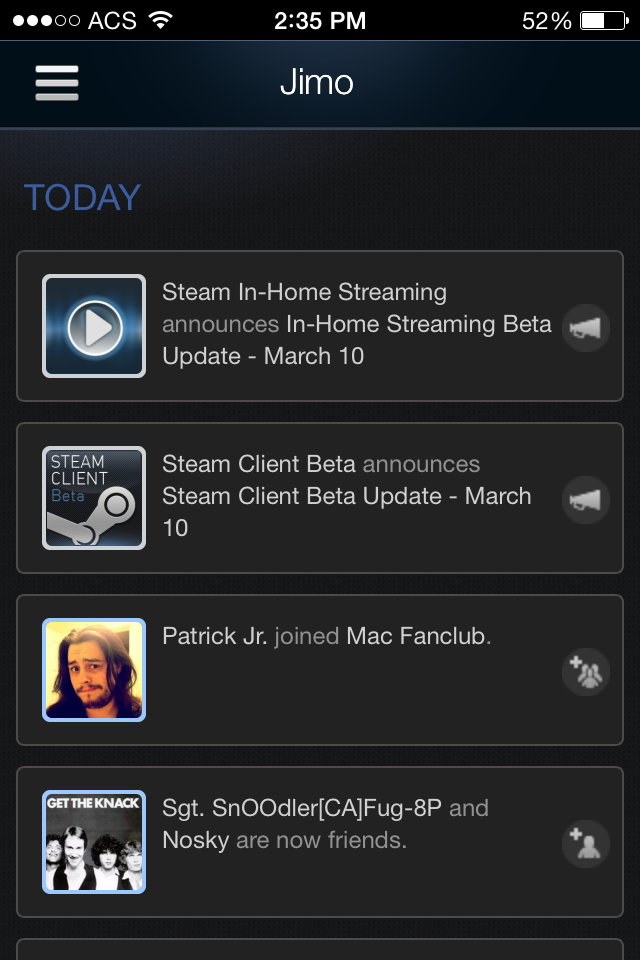
Task: Open Steam Client Beta Update announcement link
Action: pos(346,497)
